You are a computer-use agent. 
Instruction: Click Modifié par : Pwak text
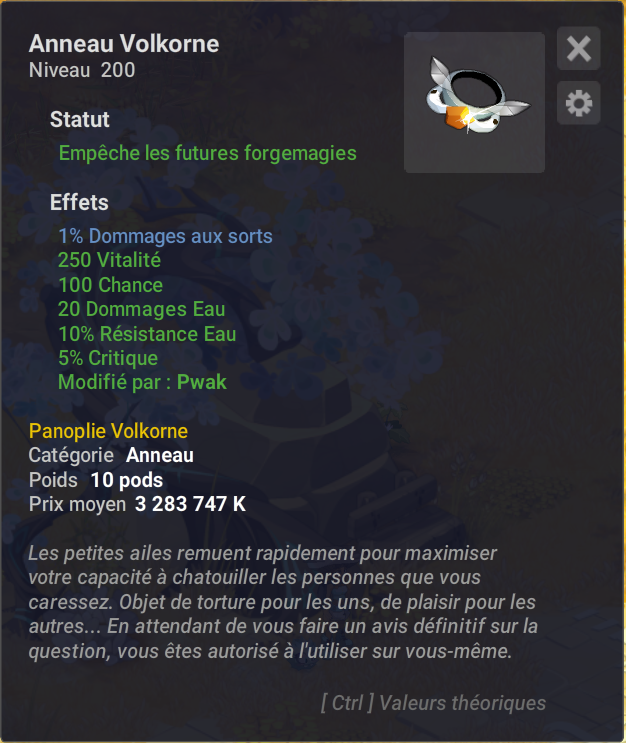142,382
